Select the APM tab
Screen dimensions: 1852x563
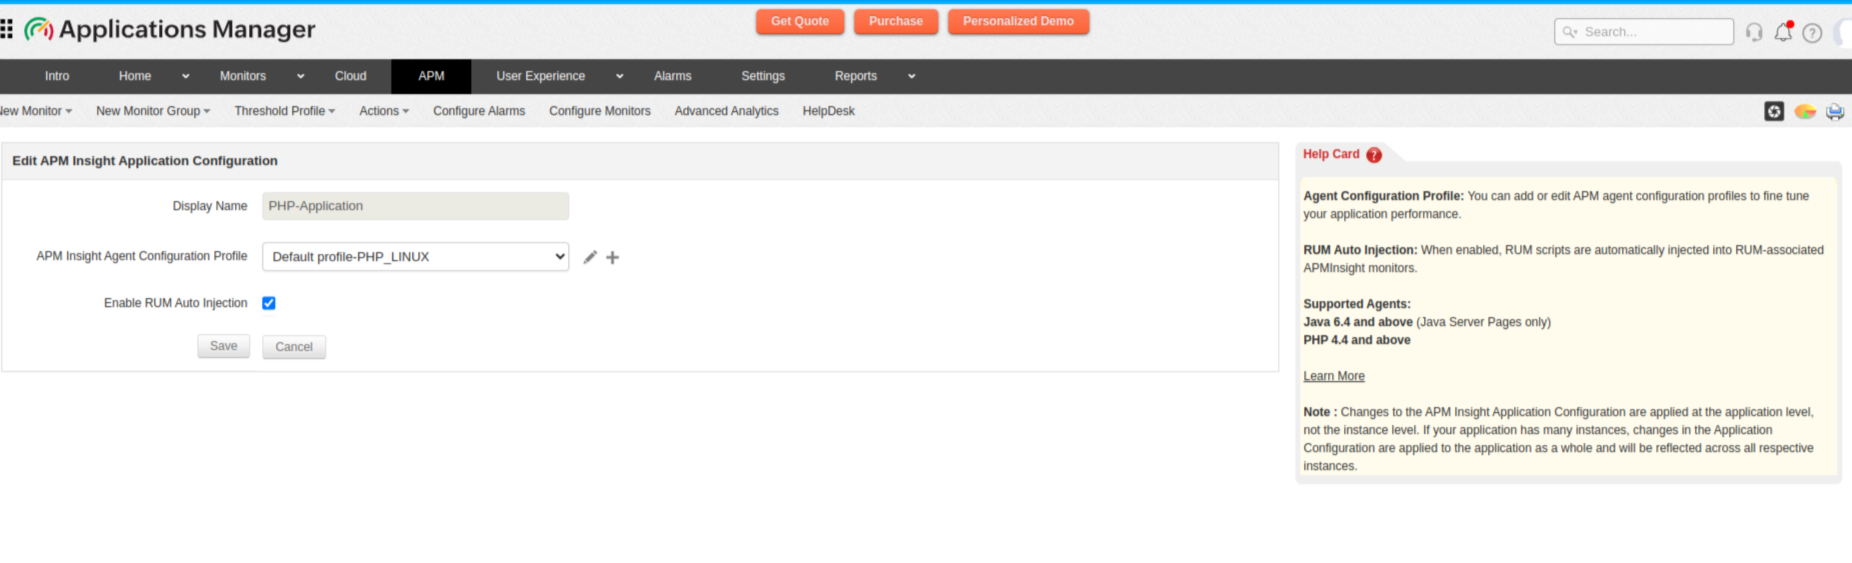click(431, 76)
